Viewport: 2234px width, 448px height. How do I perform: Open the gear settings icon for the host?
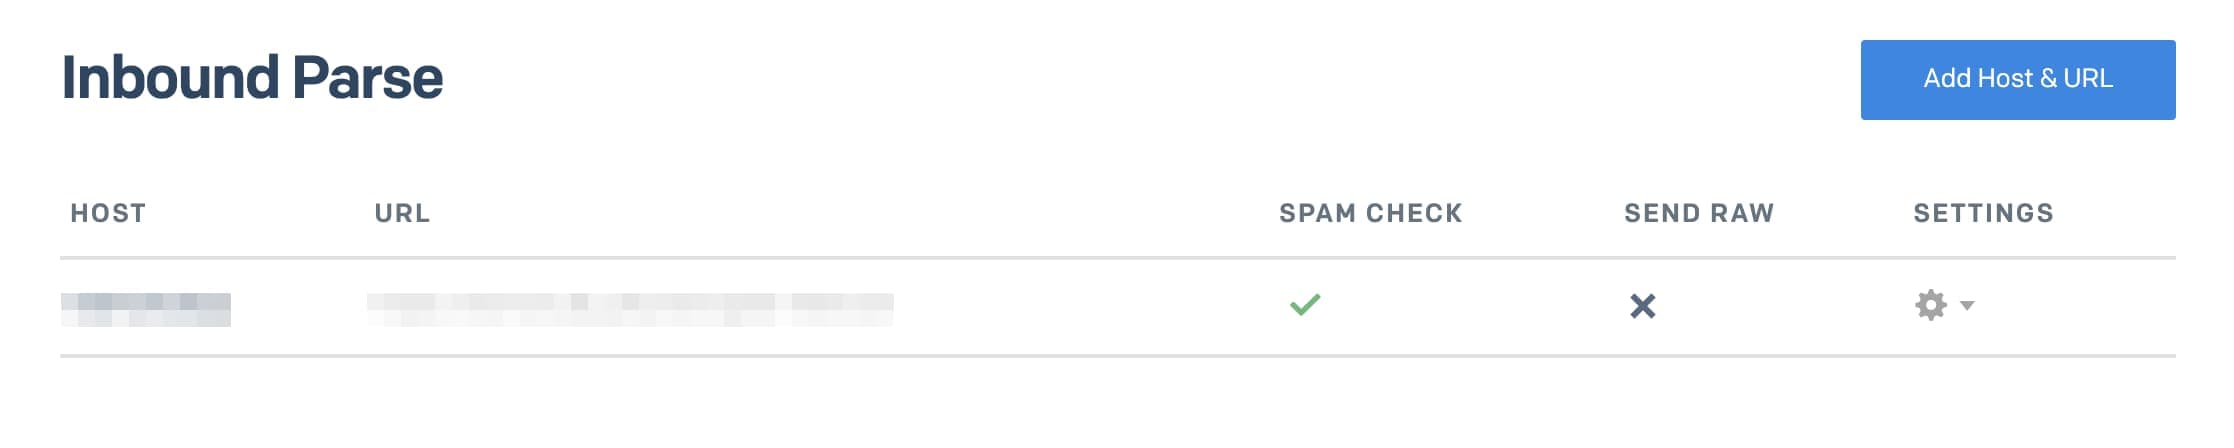click(x=1930, y=305)
